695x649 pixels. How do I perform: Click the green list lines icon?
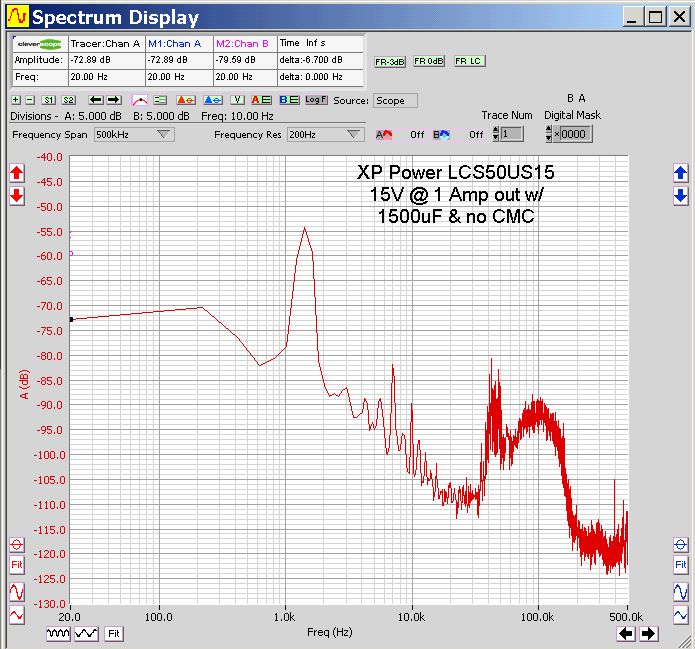click(x=160, y=101)
